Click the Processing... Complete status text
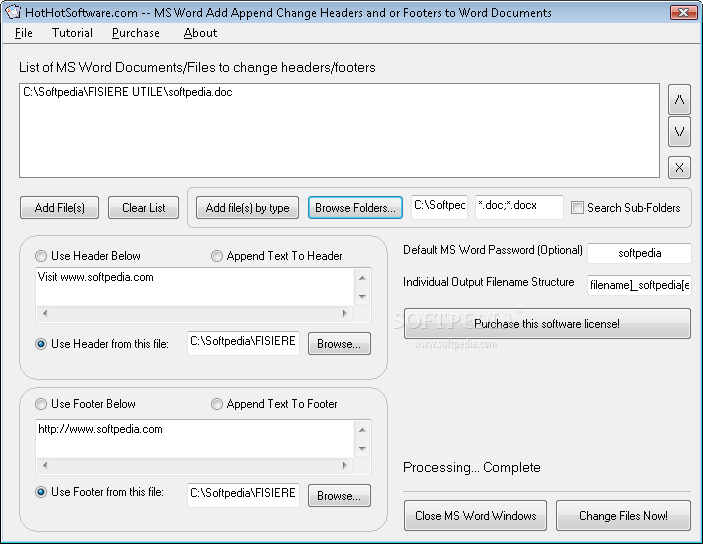Image resolution: width=703 pixels, height=544 pixels. (472, 468)
